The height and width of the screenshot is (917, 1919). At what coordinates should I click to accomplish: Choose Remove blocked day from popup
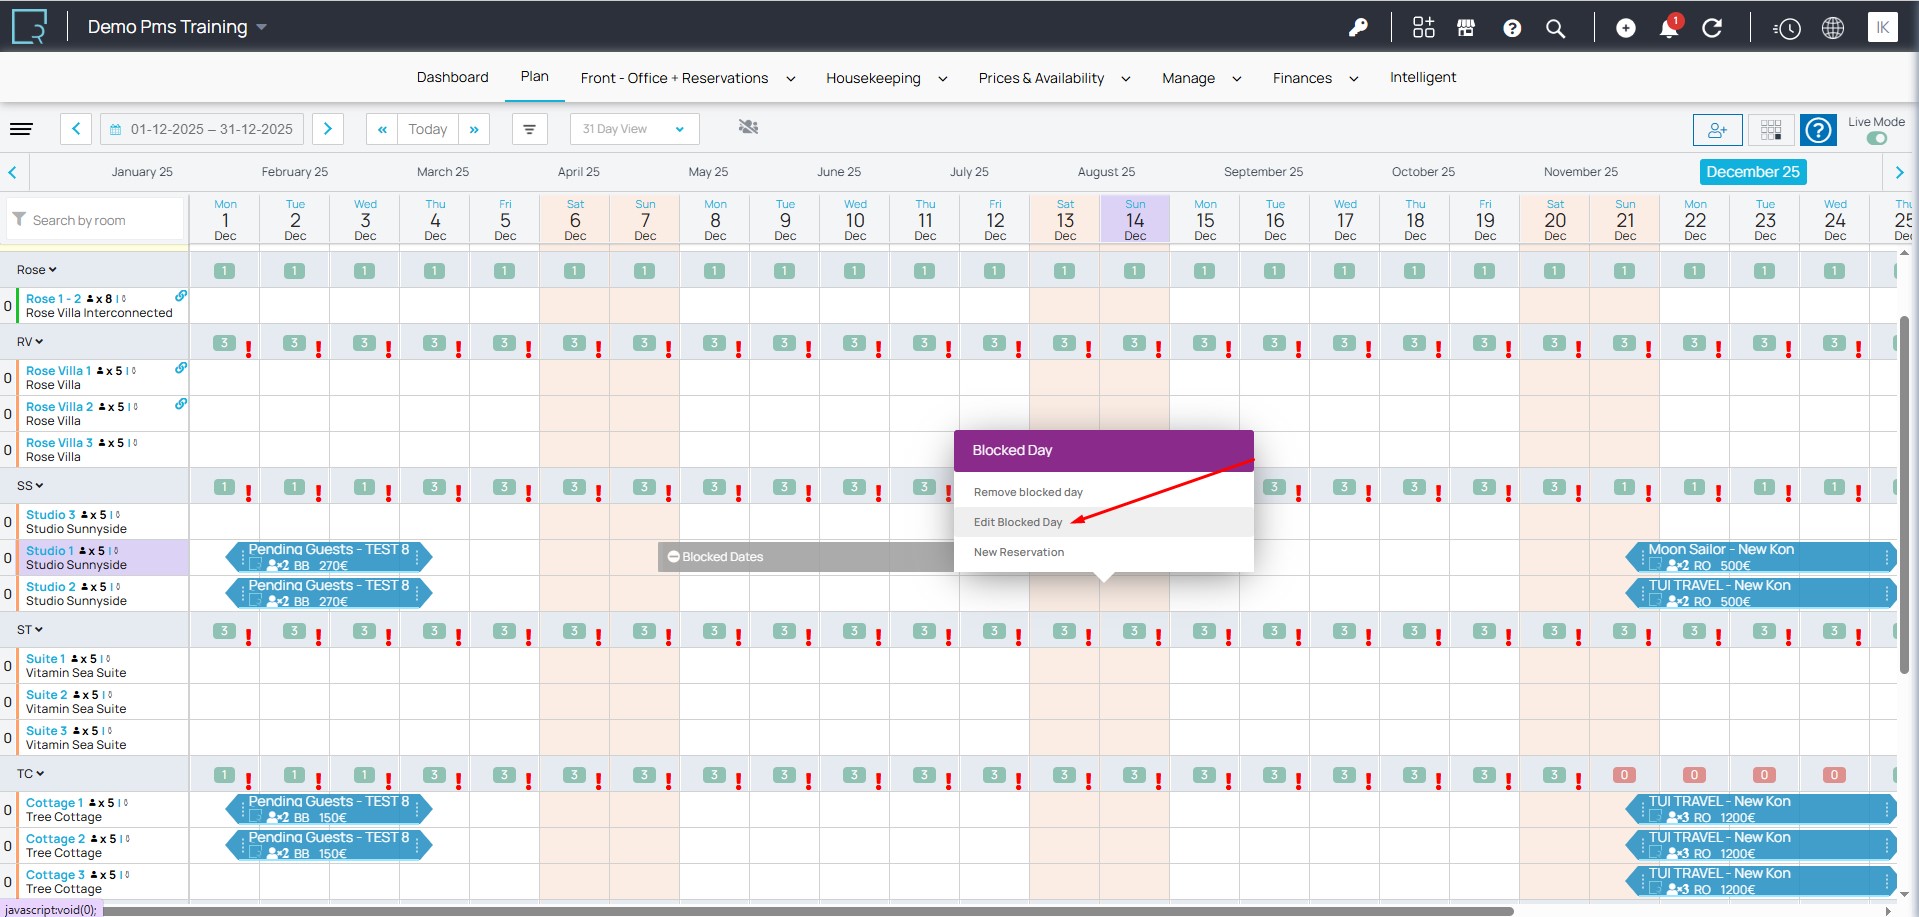[1103, 492]
